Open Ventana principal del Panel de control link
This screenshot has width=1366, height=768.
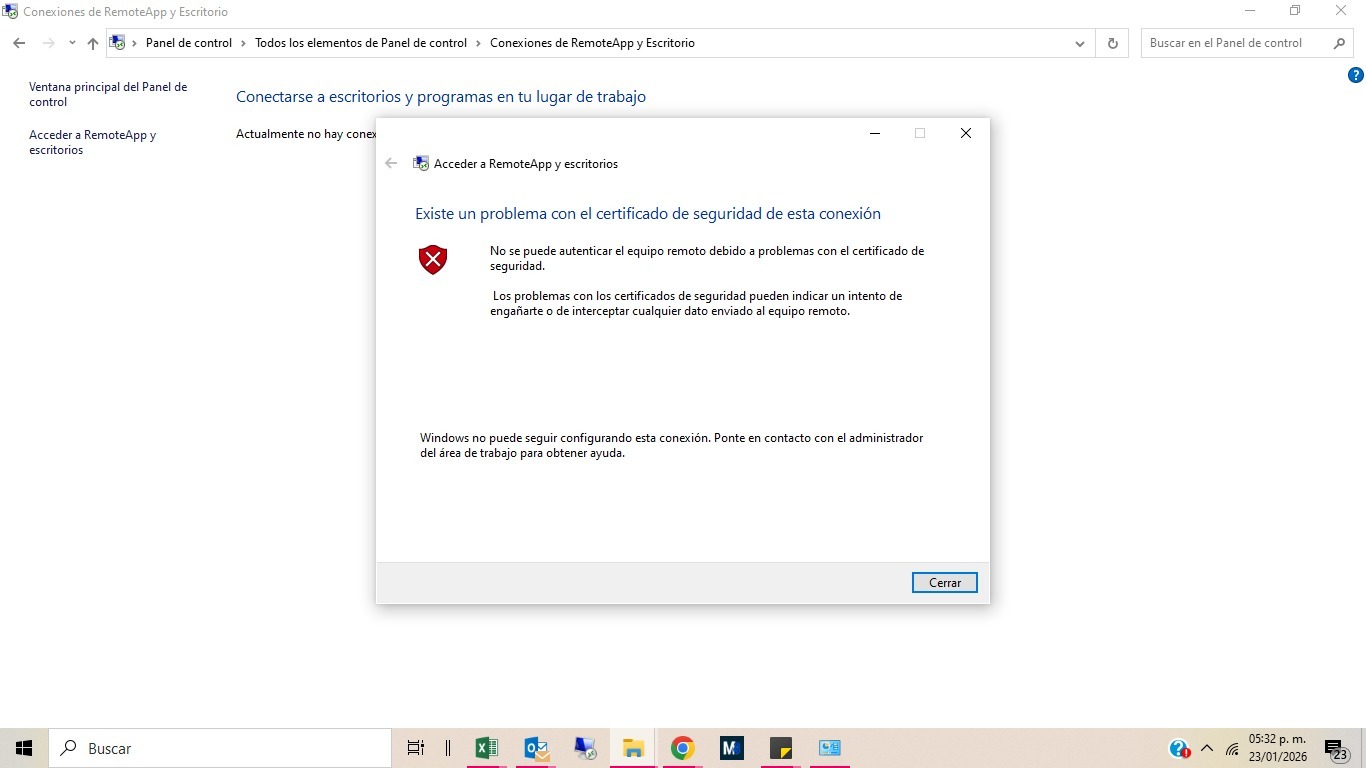[x=108, y=94]
